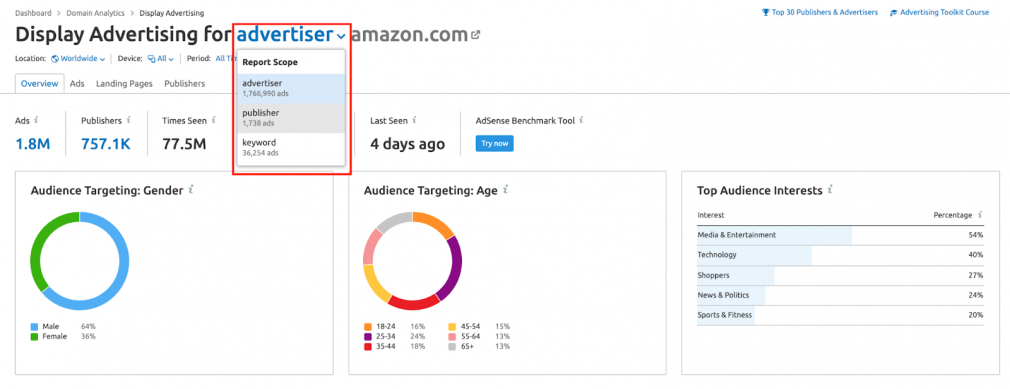
Task: Click info icon next to Publishers metric
Action: (x=129, y=120)
